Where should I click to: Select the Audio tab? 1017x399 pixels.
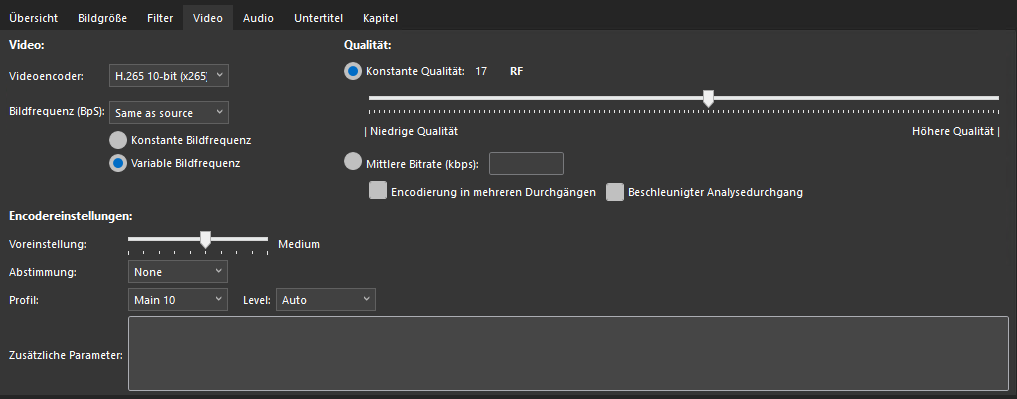(258, 18)
